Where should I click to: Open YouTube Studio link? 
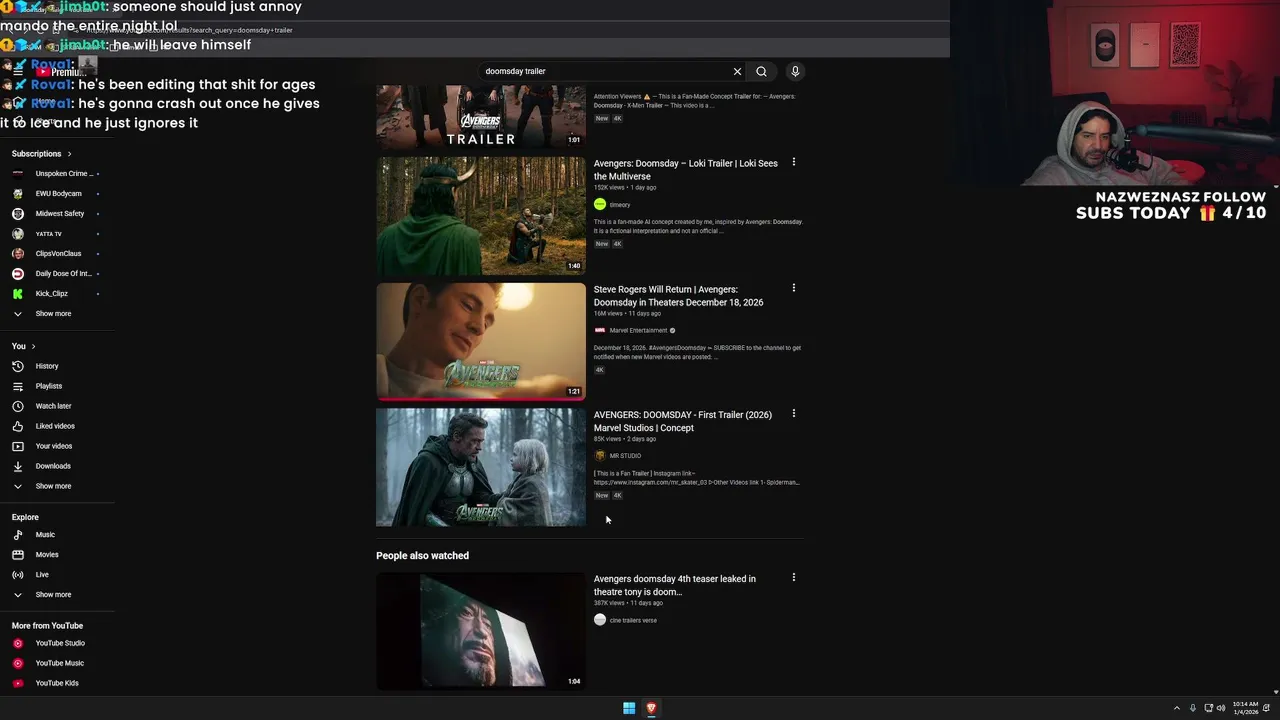click(60, 643)
